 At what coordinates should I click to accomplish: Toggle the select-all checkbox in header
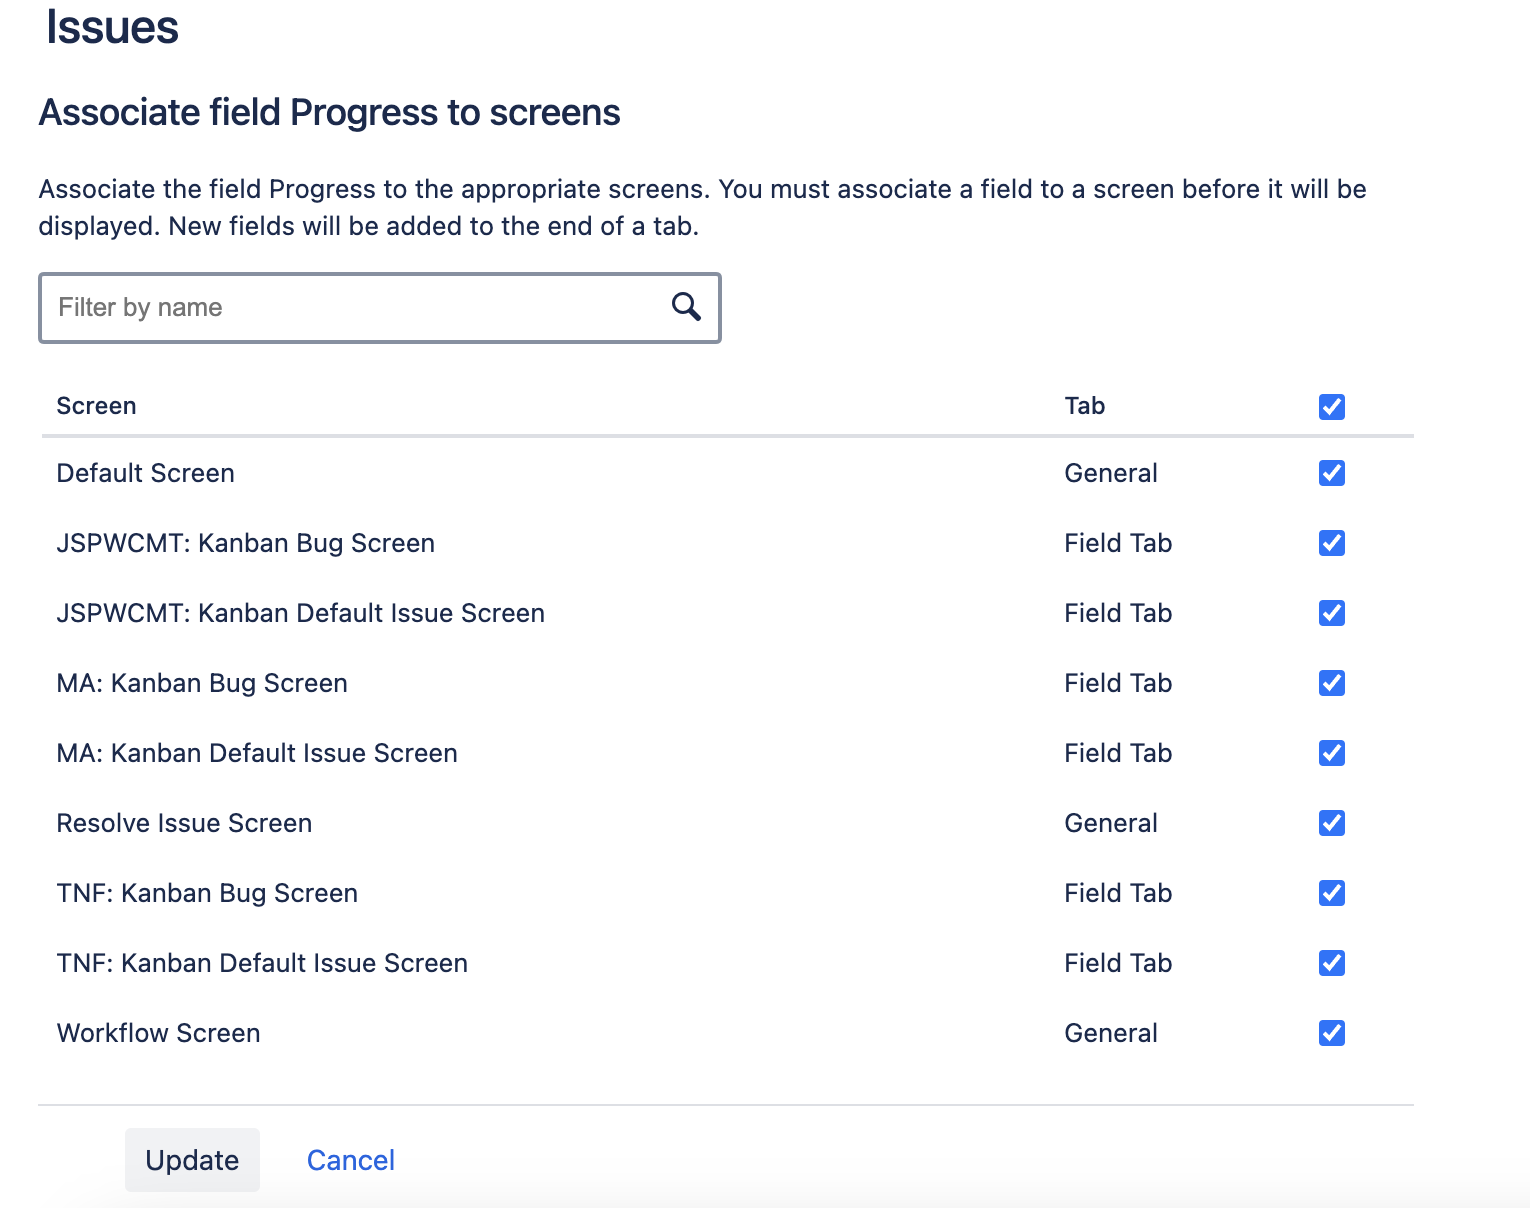[x=1331, y=407]
